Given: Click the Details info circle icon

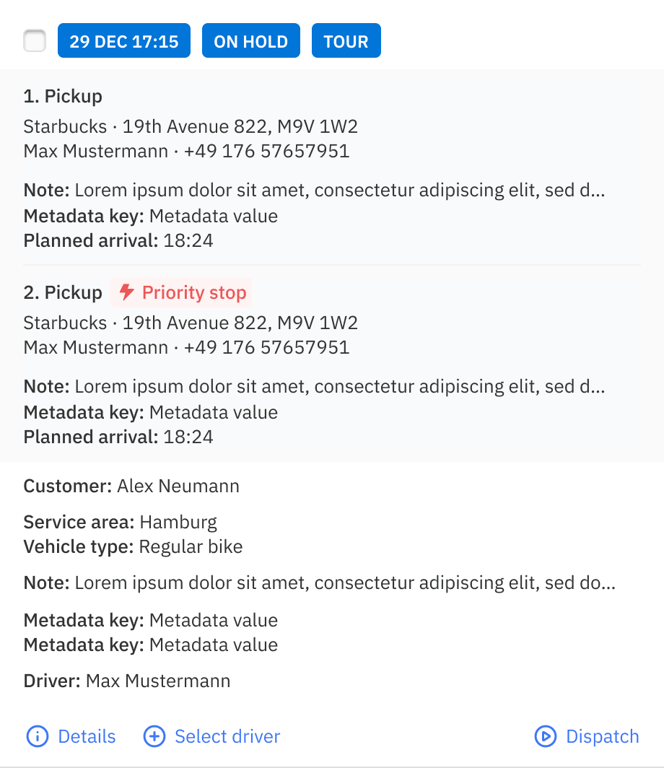Looking at the screenshot, I should 37,736.
